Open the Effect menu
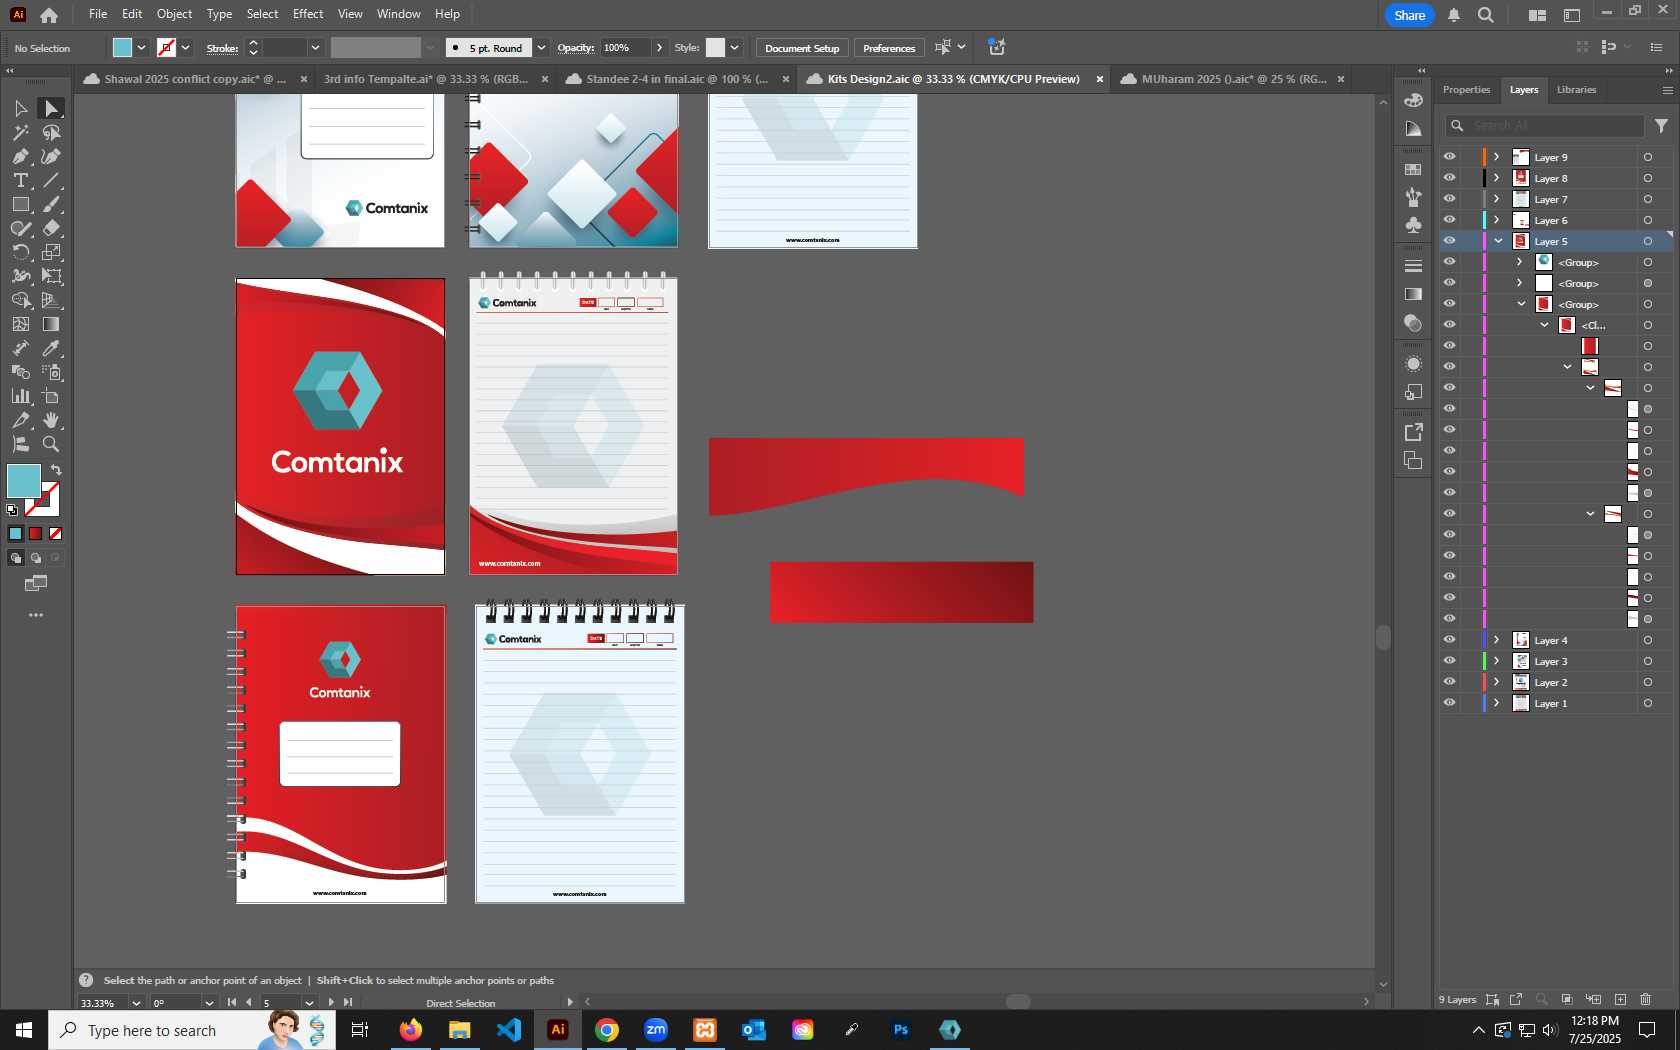Image resolution: width=1680 pixels, height=1050 pixels. click(308, 14)
